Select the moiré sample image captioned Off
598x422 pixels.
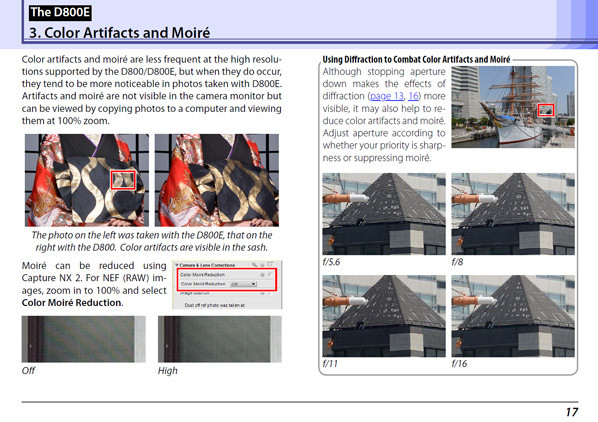pos(84,339)
